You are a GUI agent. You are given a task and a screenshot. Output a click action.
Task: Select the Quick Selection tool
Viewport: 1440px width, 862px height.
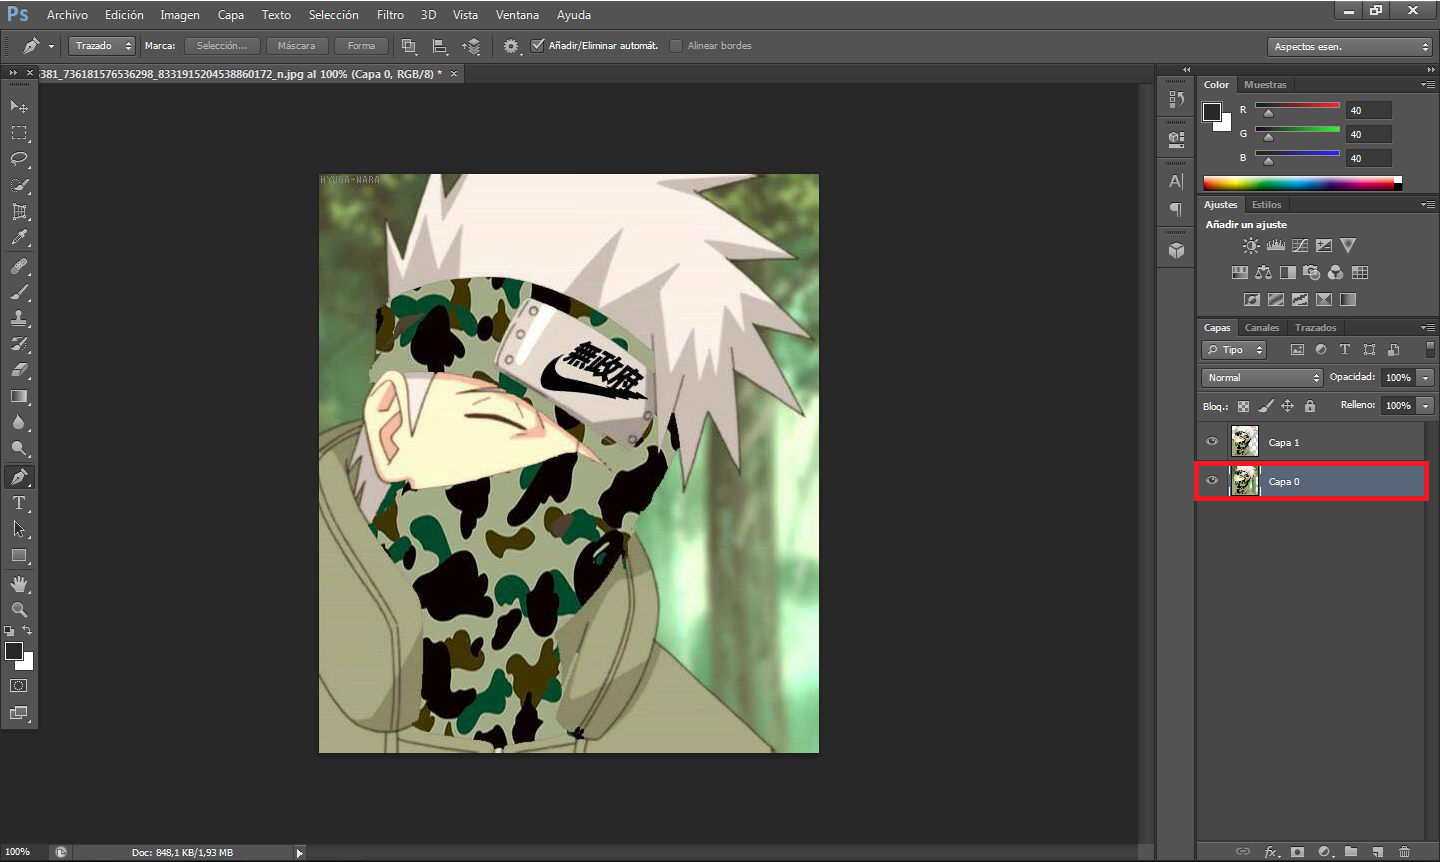pos(19,185)
